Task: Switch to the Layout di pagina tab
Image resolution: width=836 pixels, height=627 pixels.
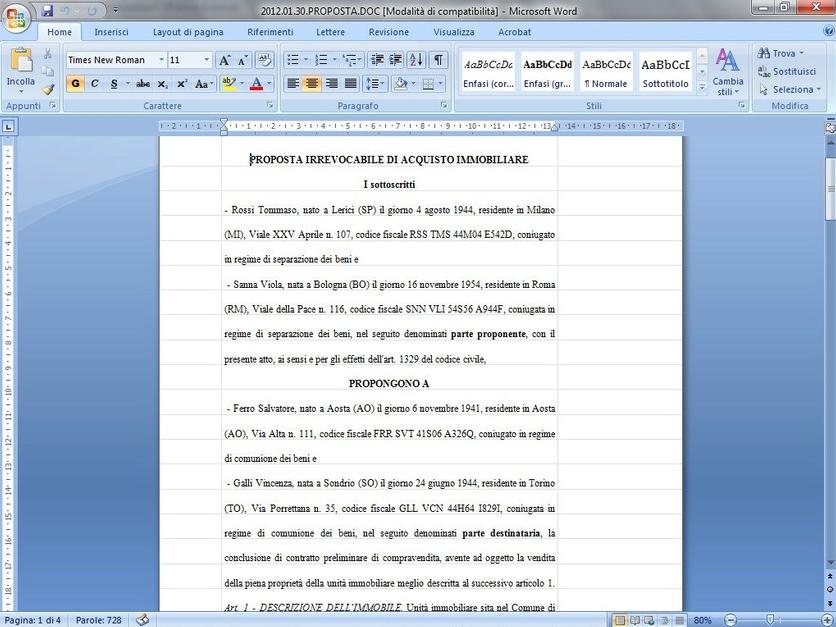Action: (x=188, y=32)
